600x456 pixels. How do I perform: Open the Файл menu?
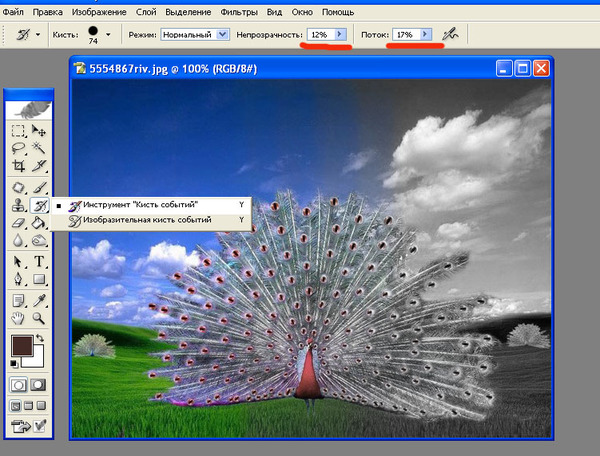[x=13, y=12]
